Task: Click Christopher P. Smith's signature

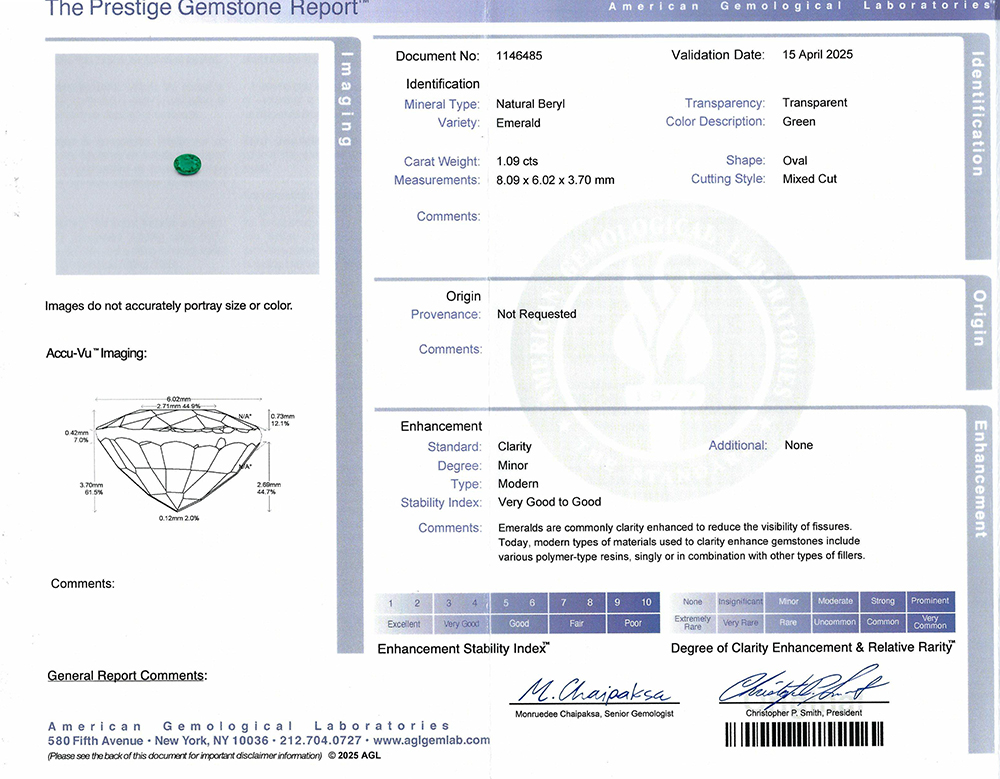Action: (x=804, y=686)
